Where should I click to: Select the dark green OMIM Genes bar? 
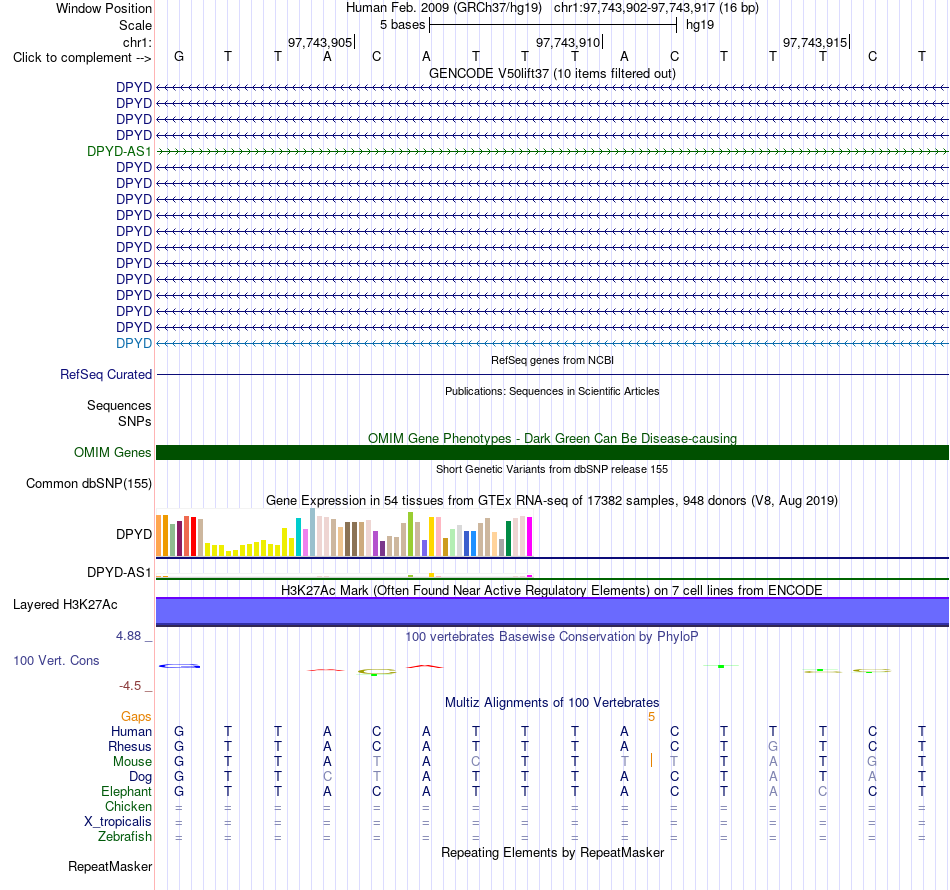552,453
